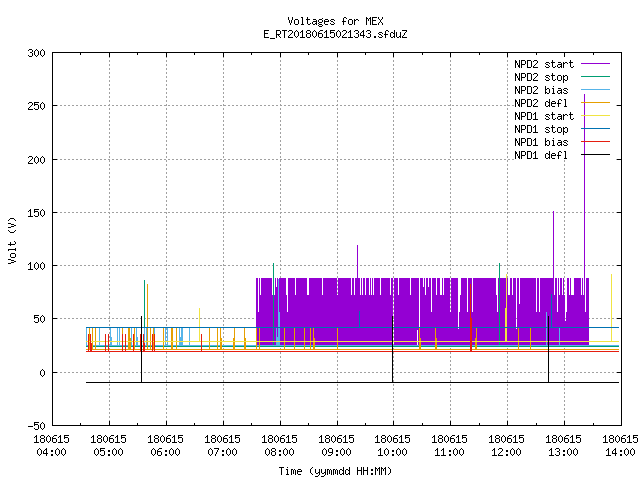Click the x-axis tick 180615 06:00
The width and height of the screenshot is (640, 480).
(x=165, y=446)
